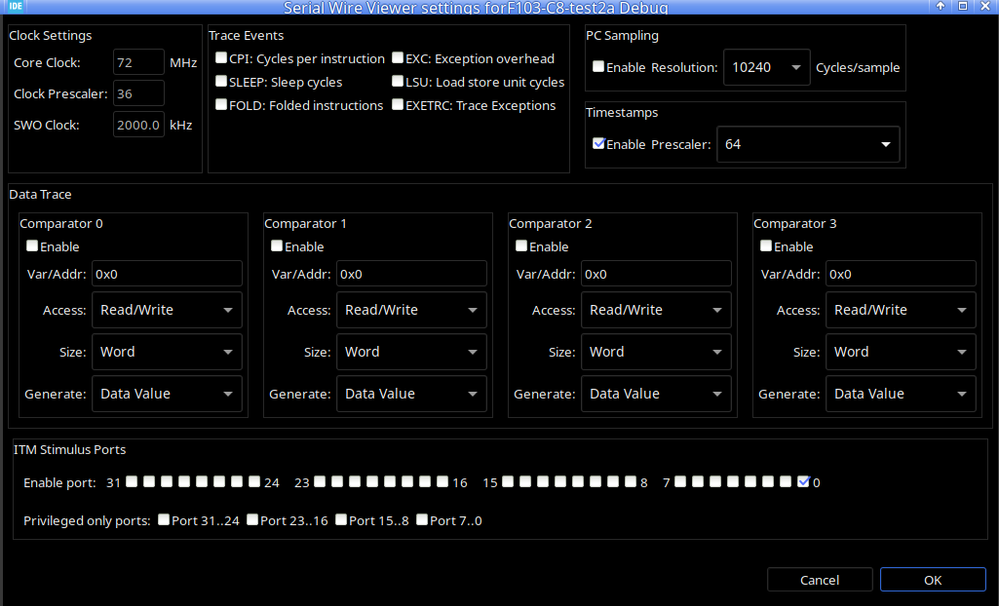999x606 pixels.
Task: Enable Comparator 1 checkbox
Action: 277,246
